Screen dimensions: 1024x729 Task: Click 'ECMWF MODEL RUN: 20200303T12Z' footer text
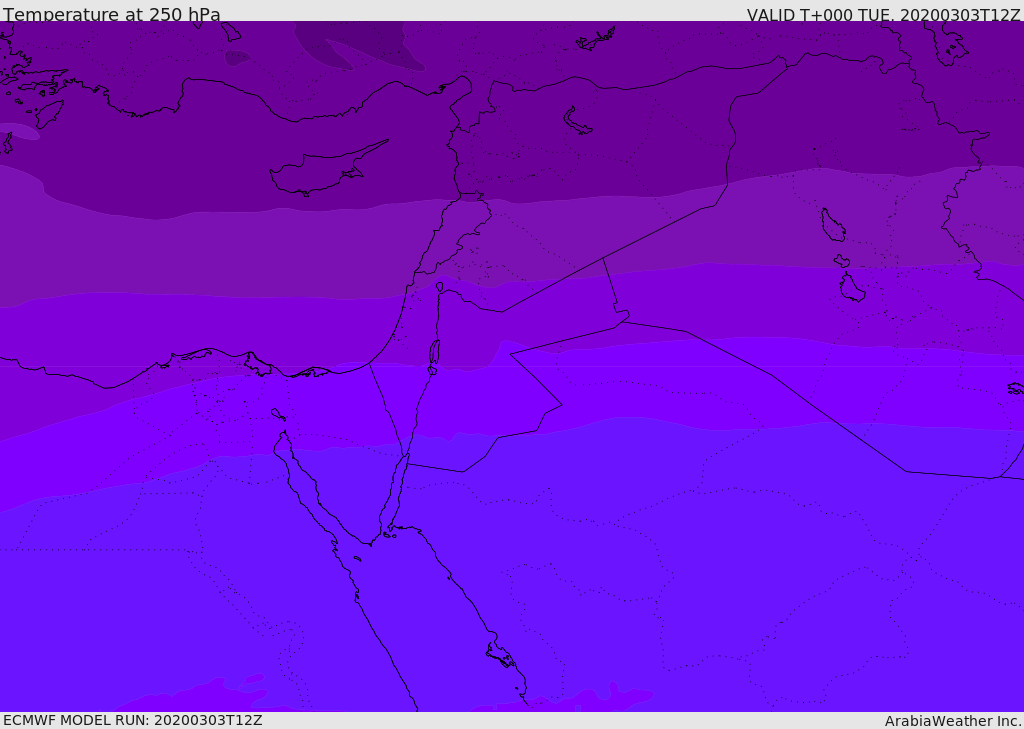coord(133,720)
